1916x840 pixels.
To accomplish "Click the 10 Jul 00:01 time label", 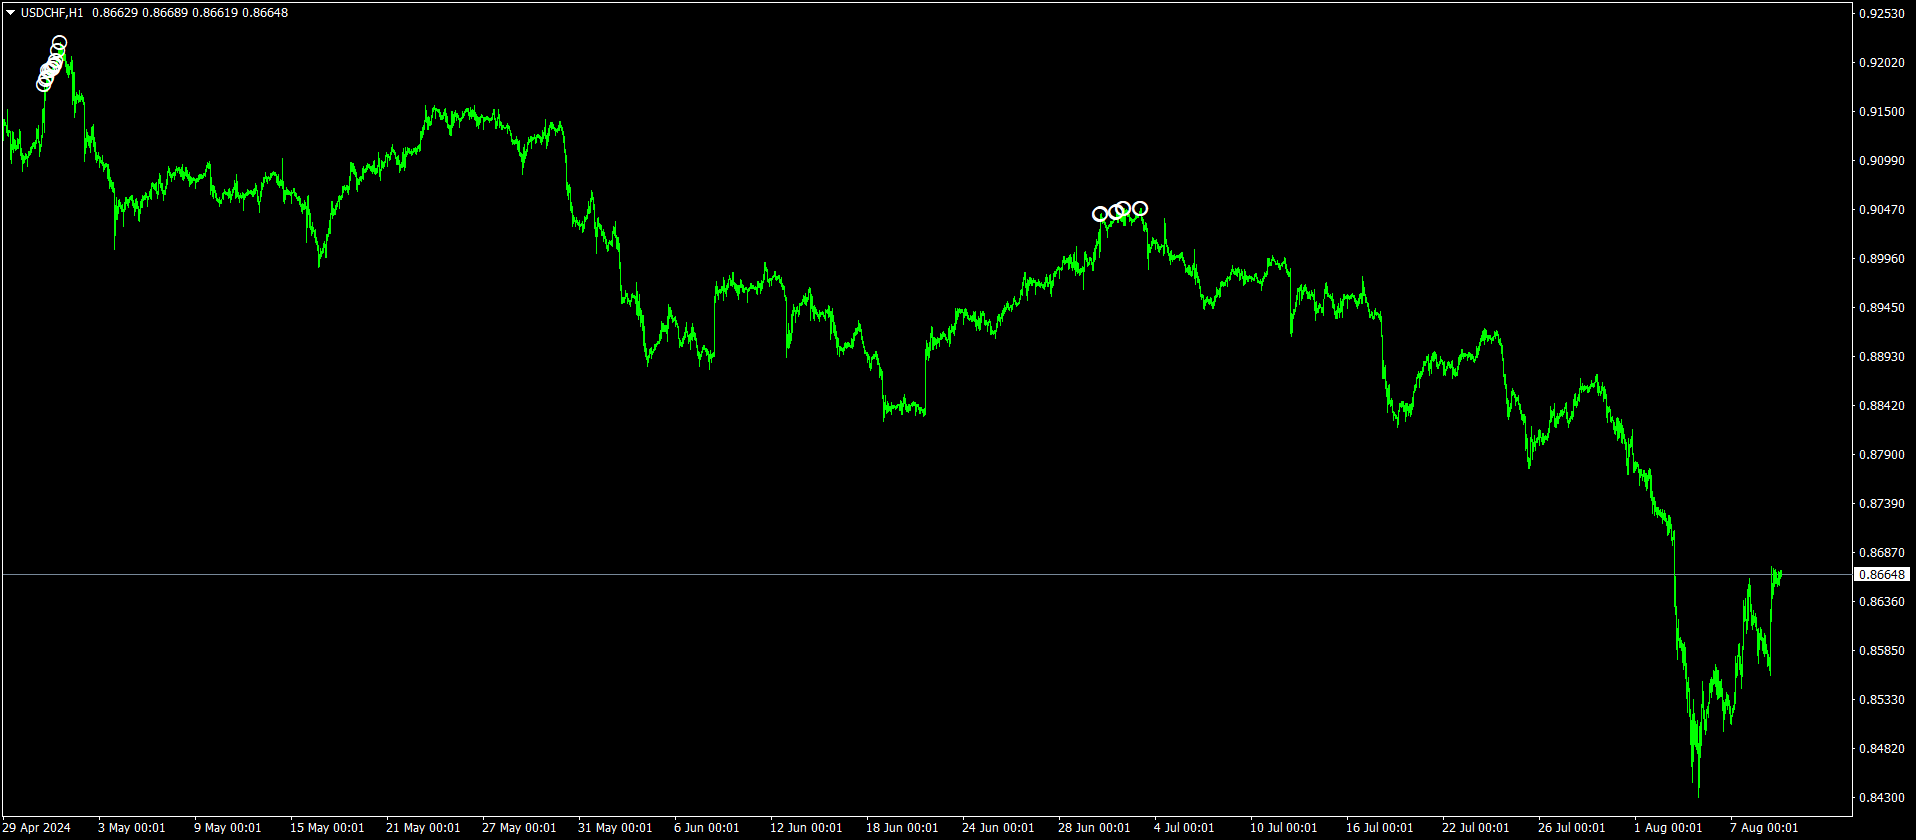I will click(x=1284, y=828).
